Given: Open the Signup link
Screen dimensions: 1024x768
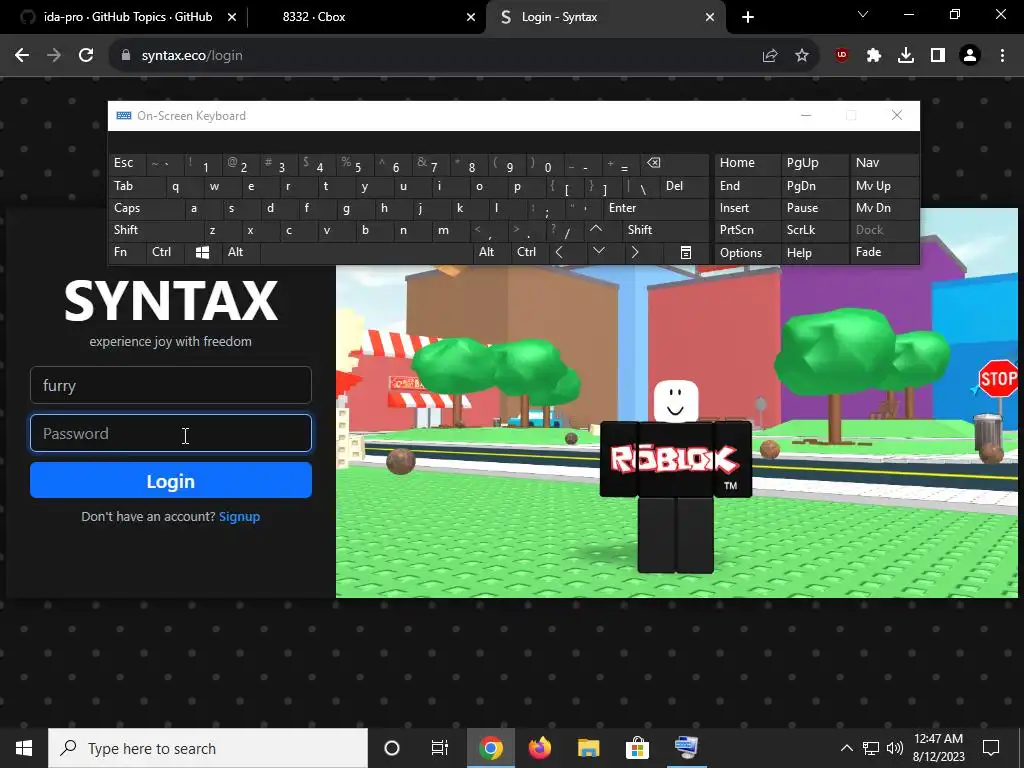Looking at the screenshot, I should (x=239, y=517).
